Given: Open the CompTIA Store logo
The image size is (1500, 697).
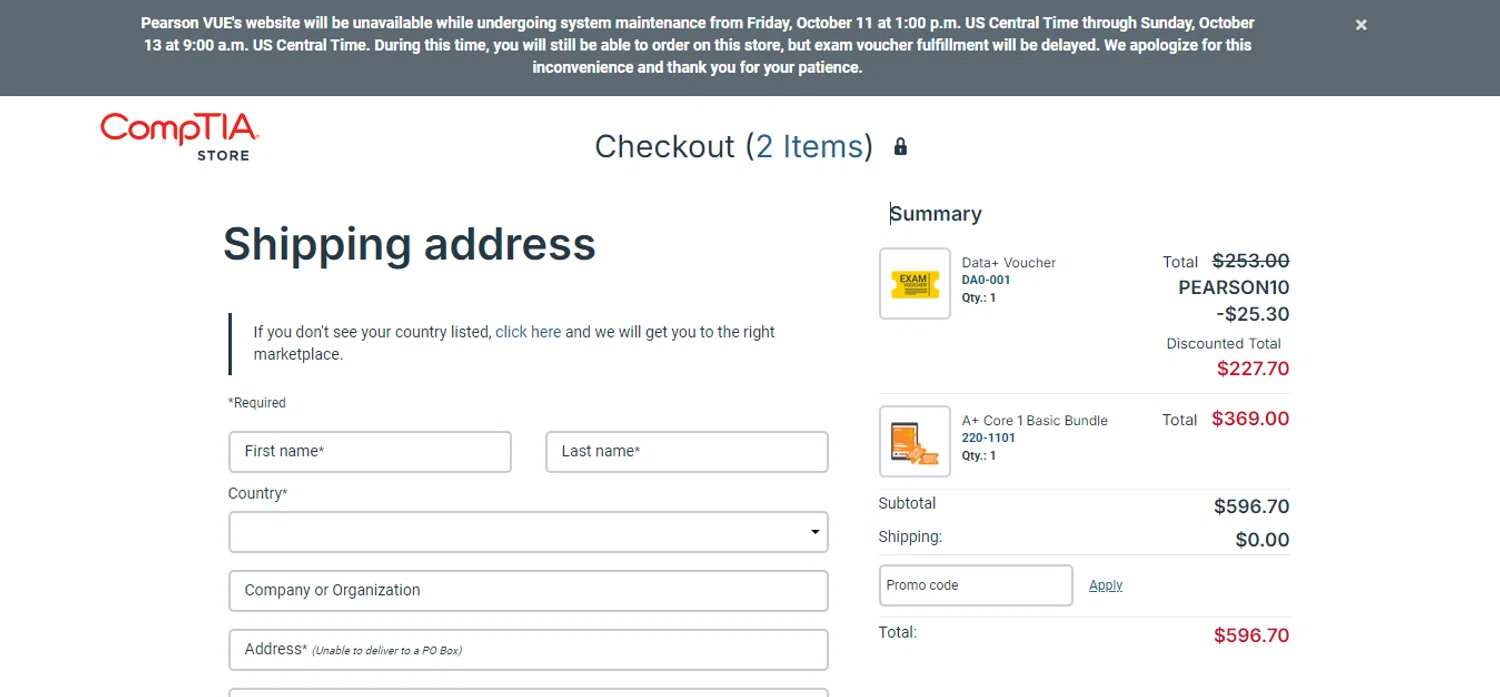Looking at the screenshot, I should coord(179,136).
